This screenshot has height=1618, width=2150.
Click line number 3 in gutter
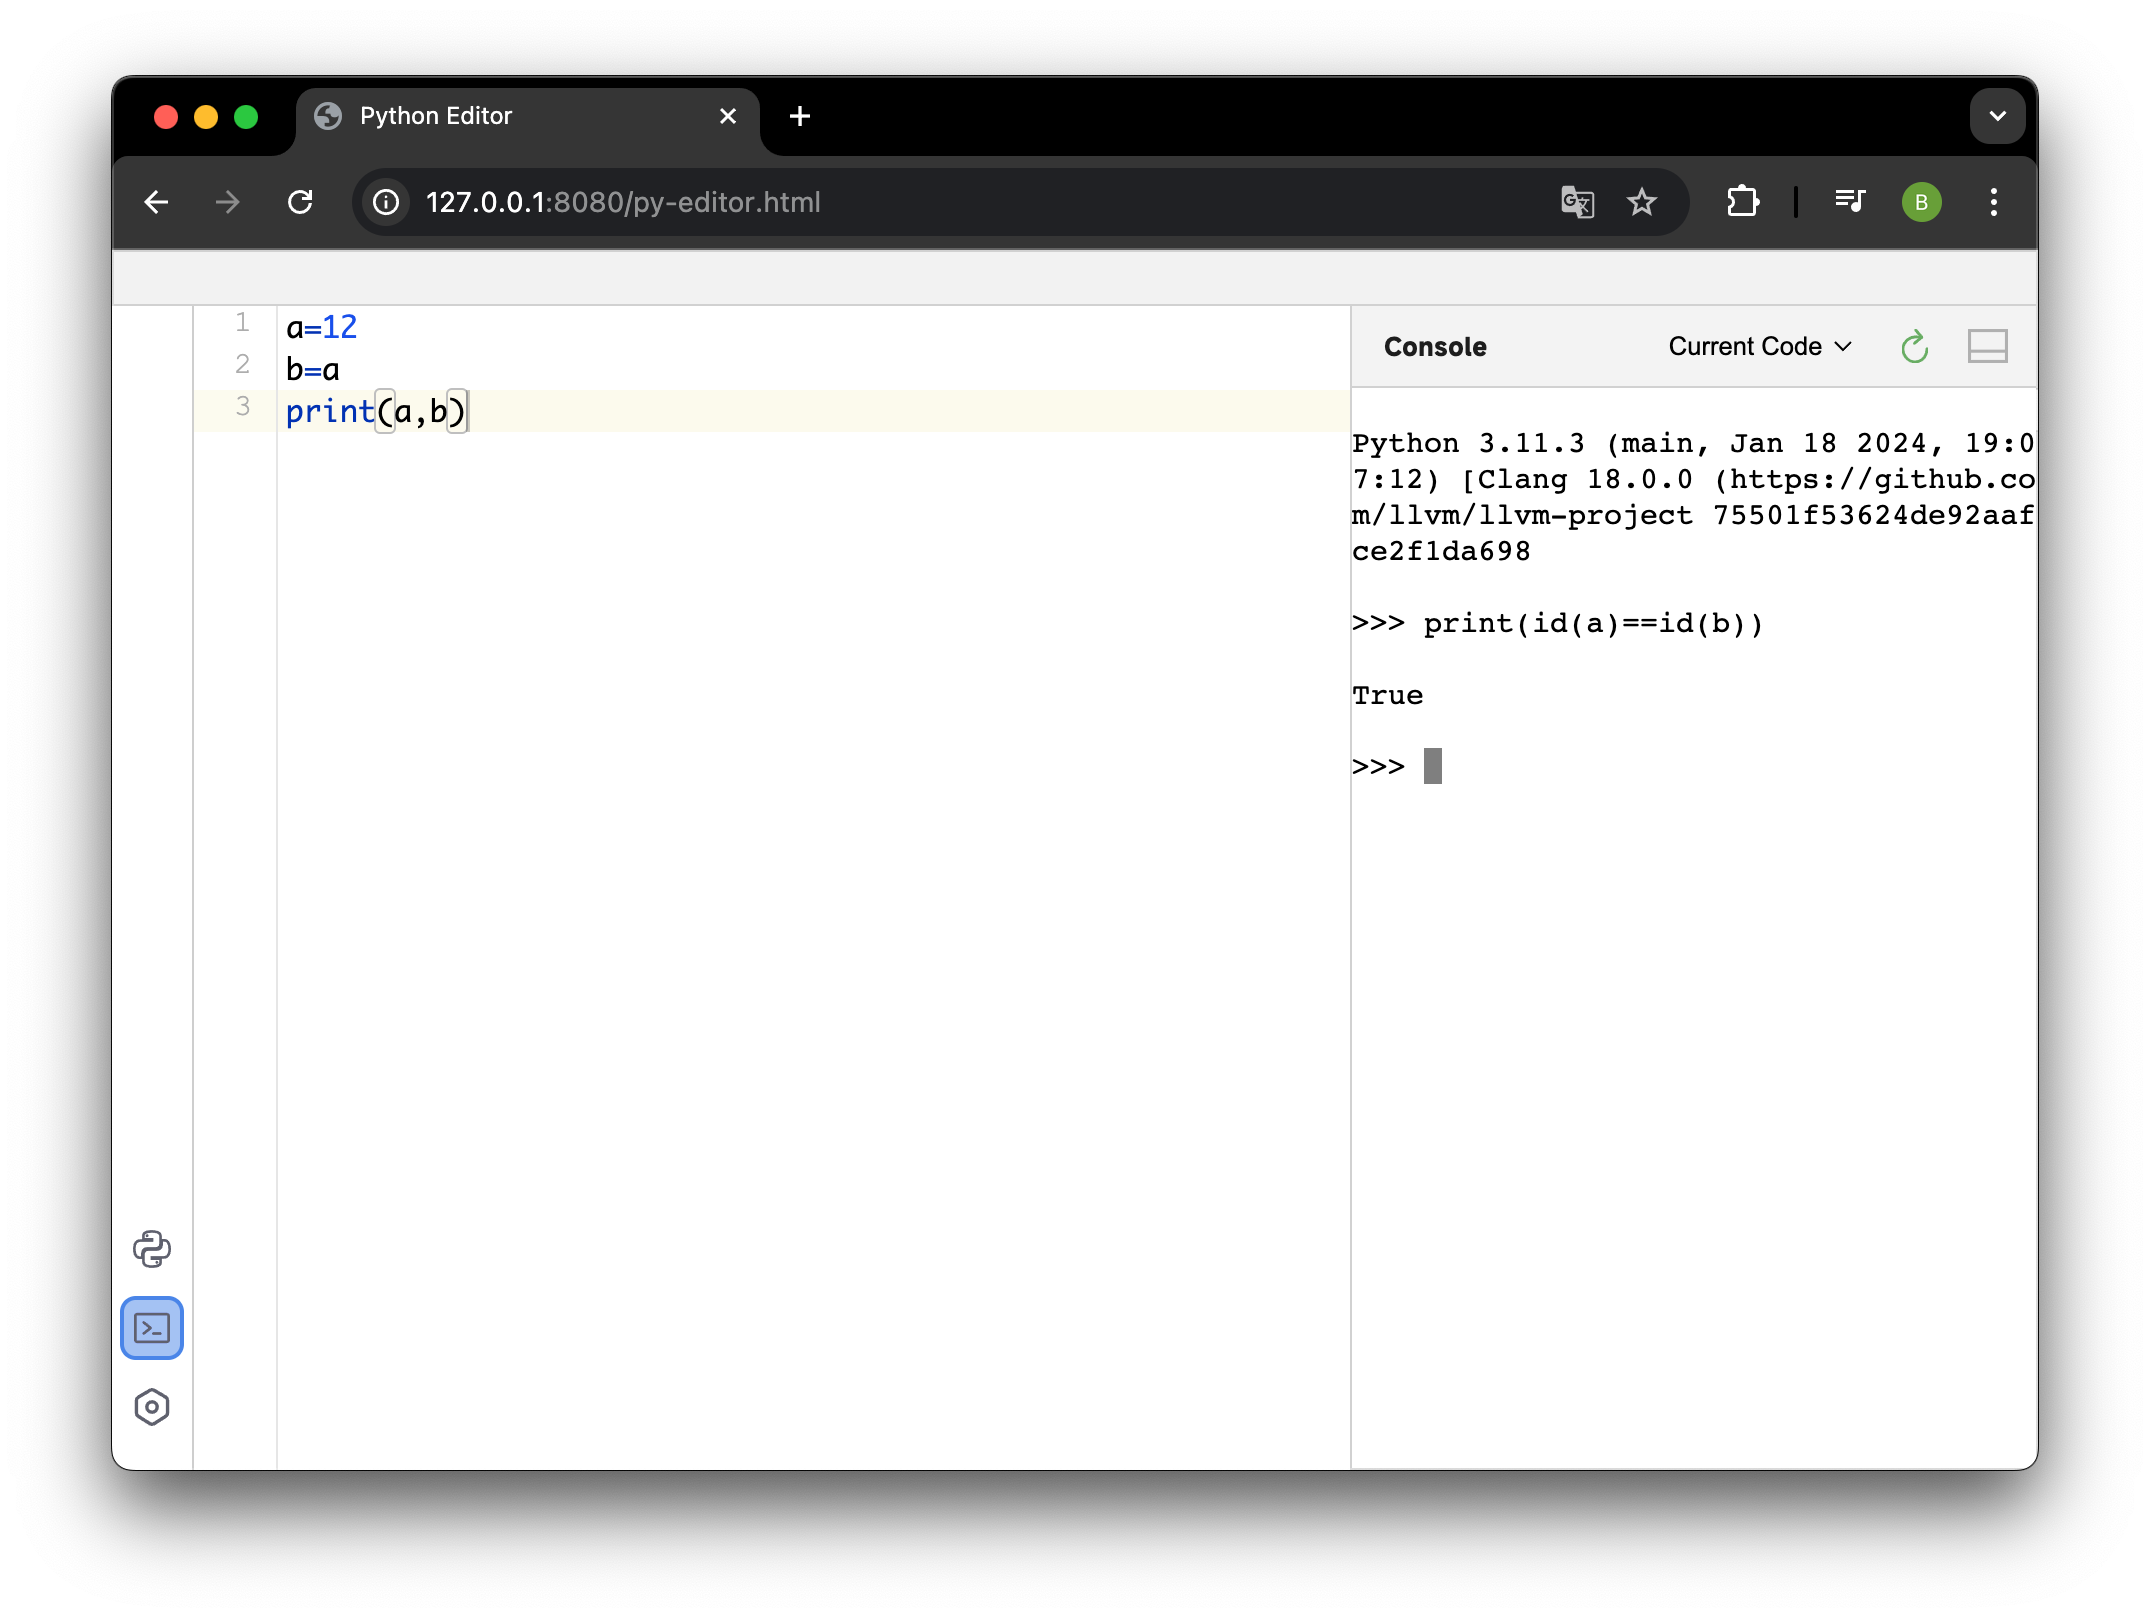click(x=242, y=407)
